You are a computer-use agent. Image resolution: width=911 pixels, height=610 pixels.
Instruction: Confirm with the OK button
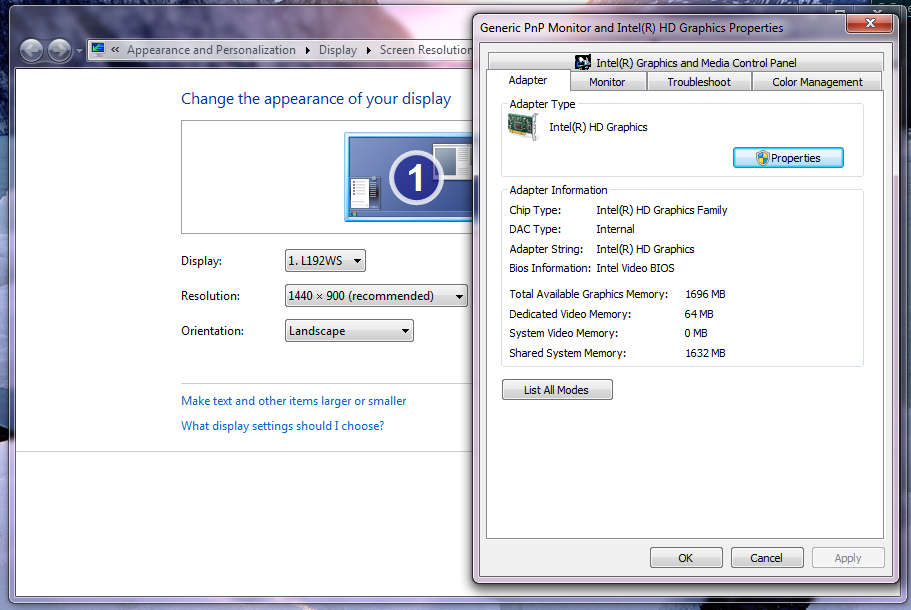click(686, 558)
